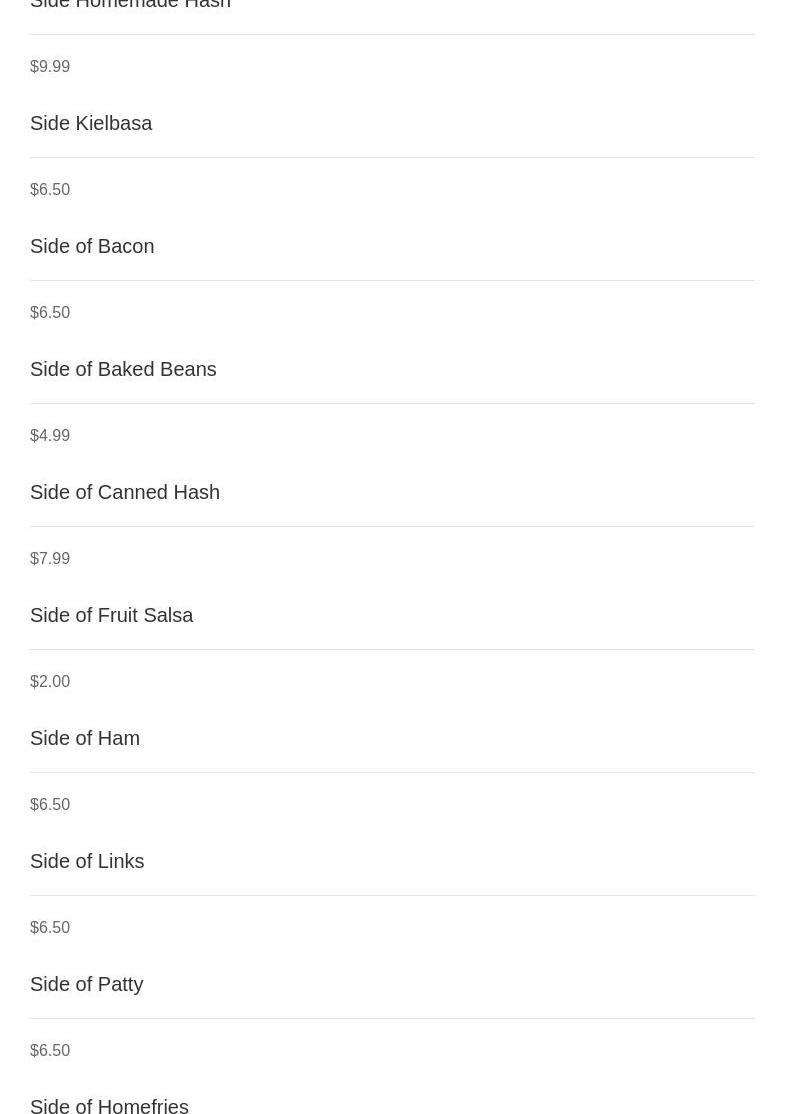
Task: Click the $9.99 price above Side Kielbasa
Action: pos(50,66)
